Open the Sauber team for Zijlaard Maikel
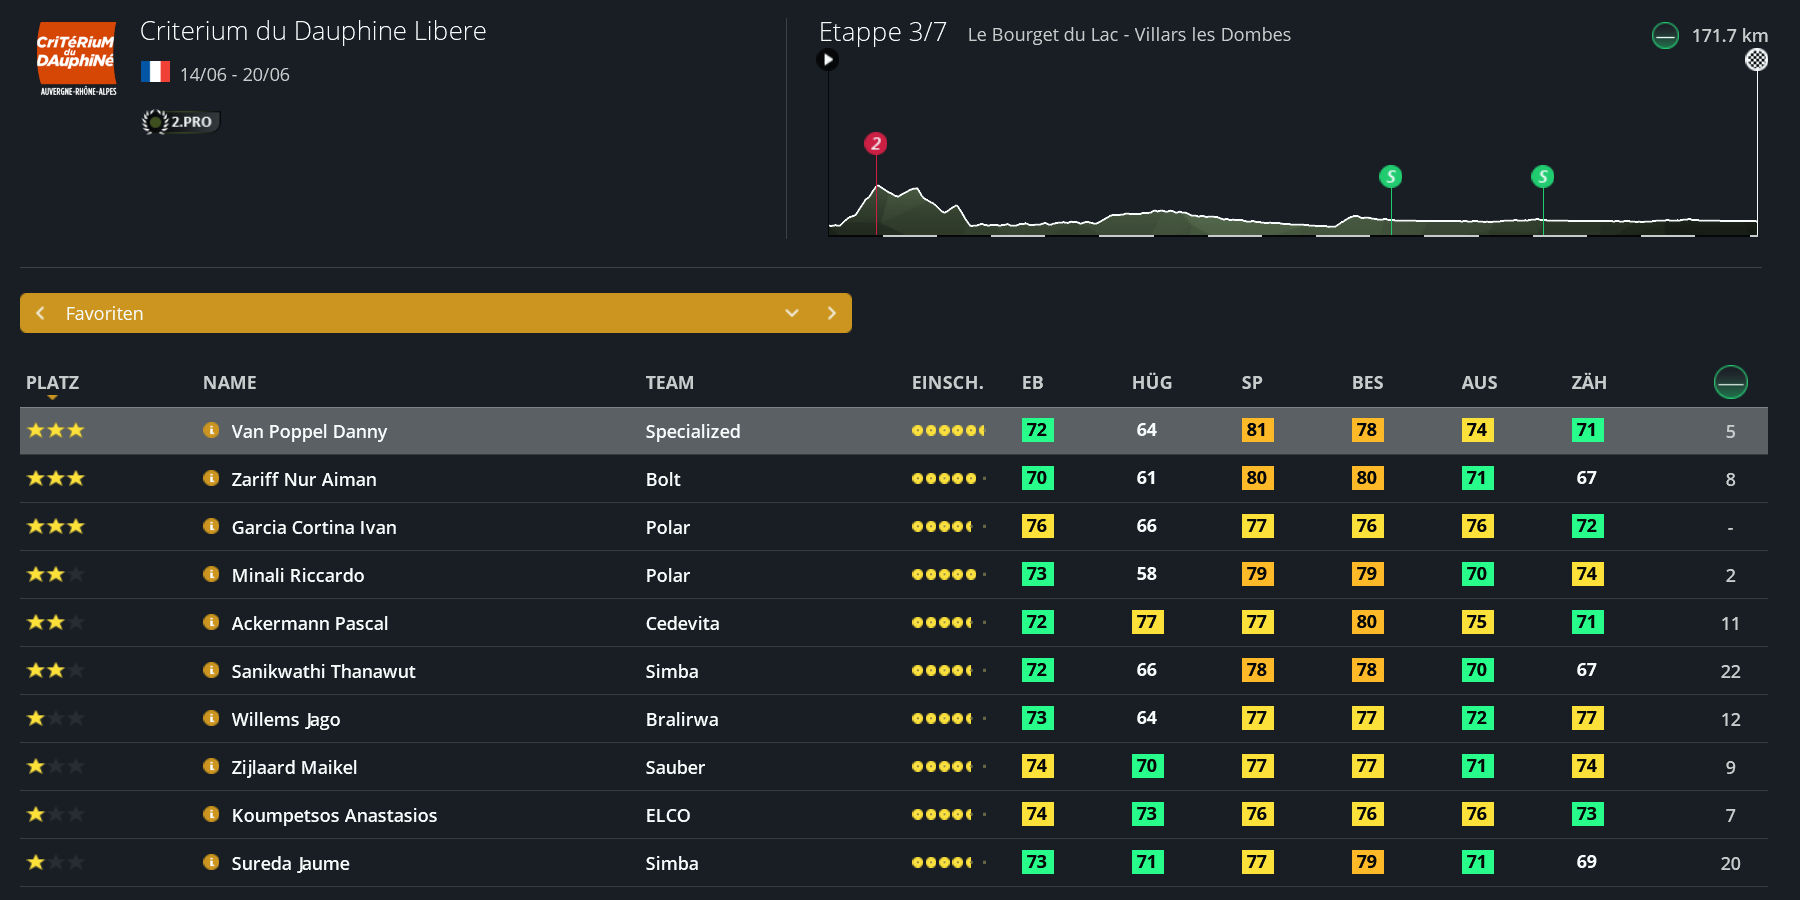 (675, 767)
